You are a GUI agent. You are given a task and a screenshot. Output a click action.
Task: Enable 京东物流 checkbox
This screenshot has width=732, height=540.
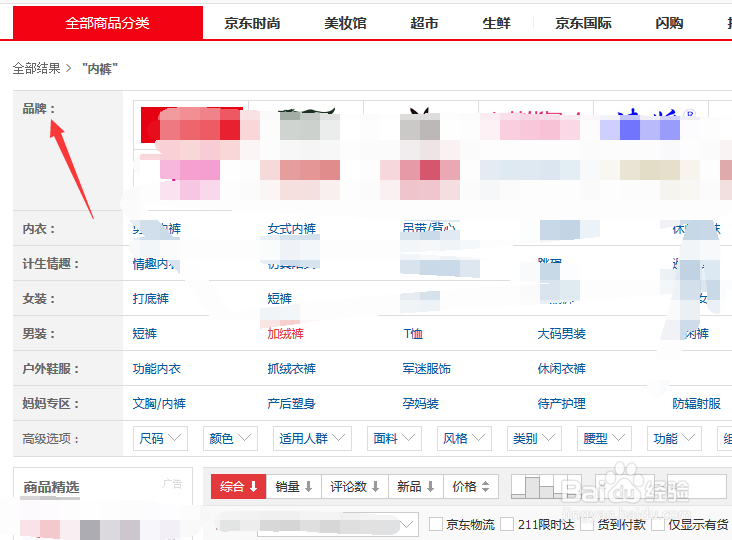pyautogui.click(x=436, y=524)
